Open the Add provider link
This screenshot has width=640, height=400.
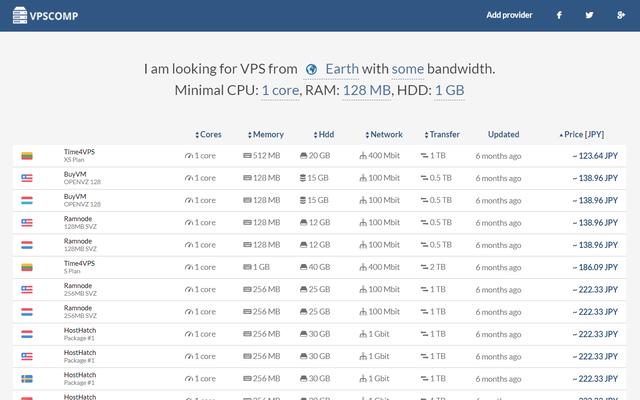(509, 15)
